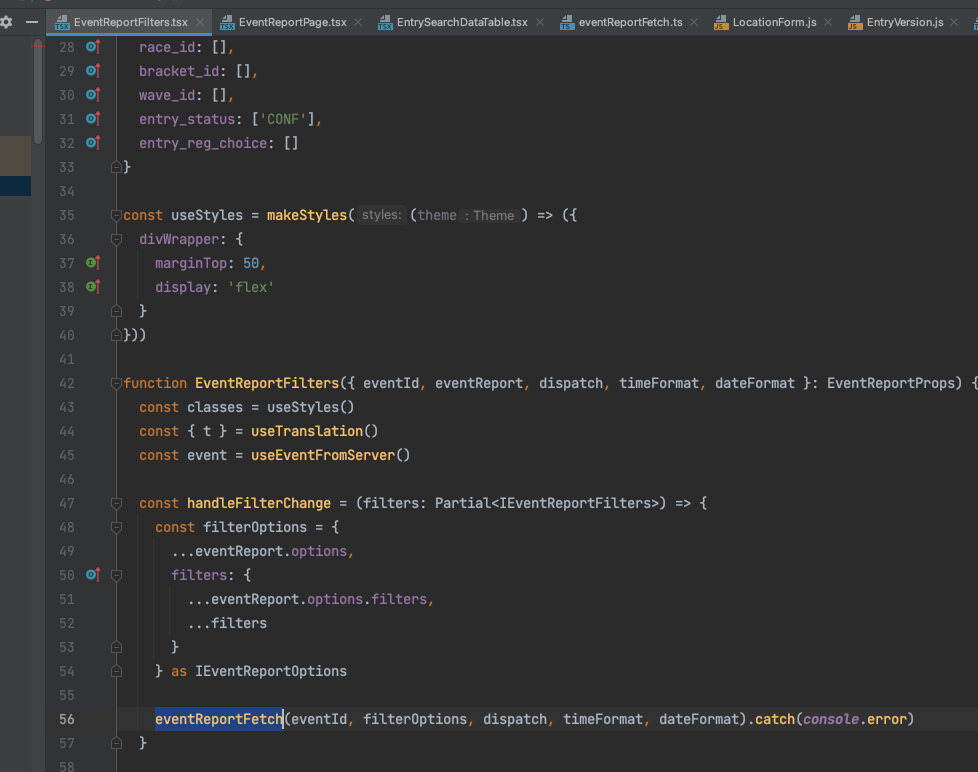
Task: Click the handleFilterChange identifier
Action: pos(259,503)
